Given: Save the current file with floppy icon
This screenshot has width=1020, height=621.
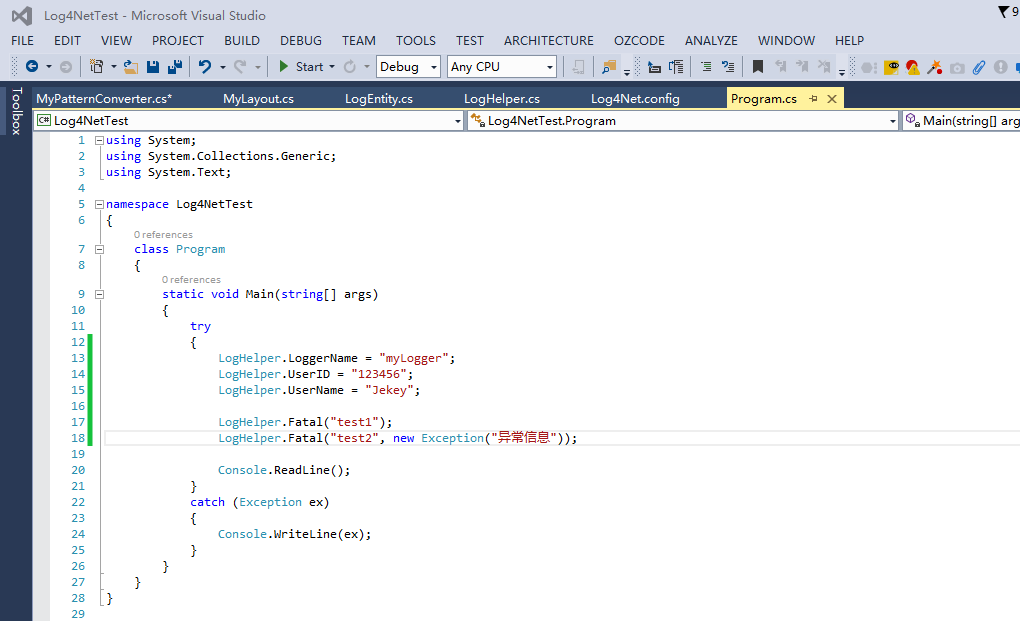Looking at the screenshot, I should pos(153,66).
